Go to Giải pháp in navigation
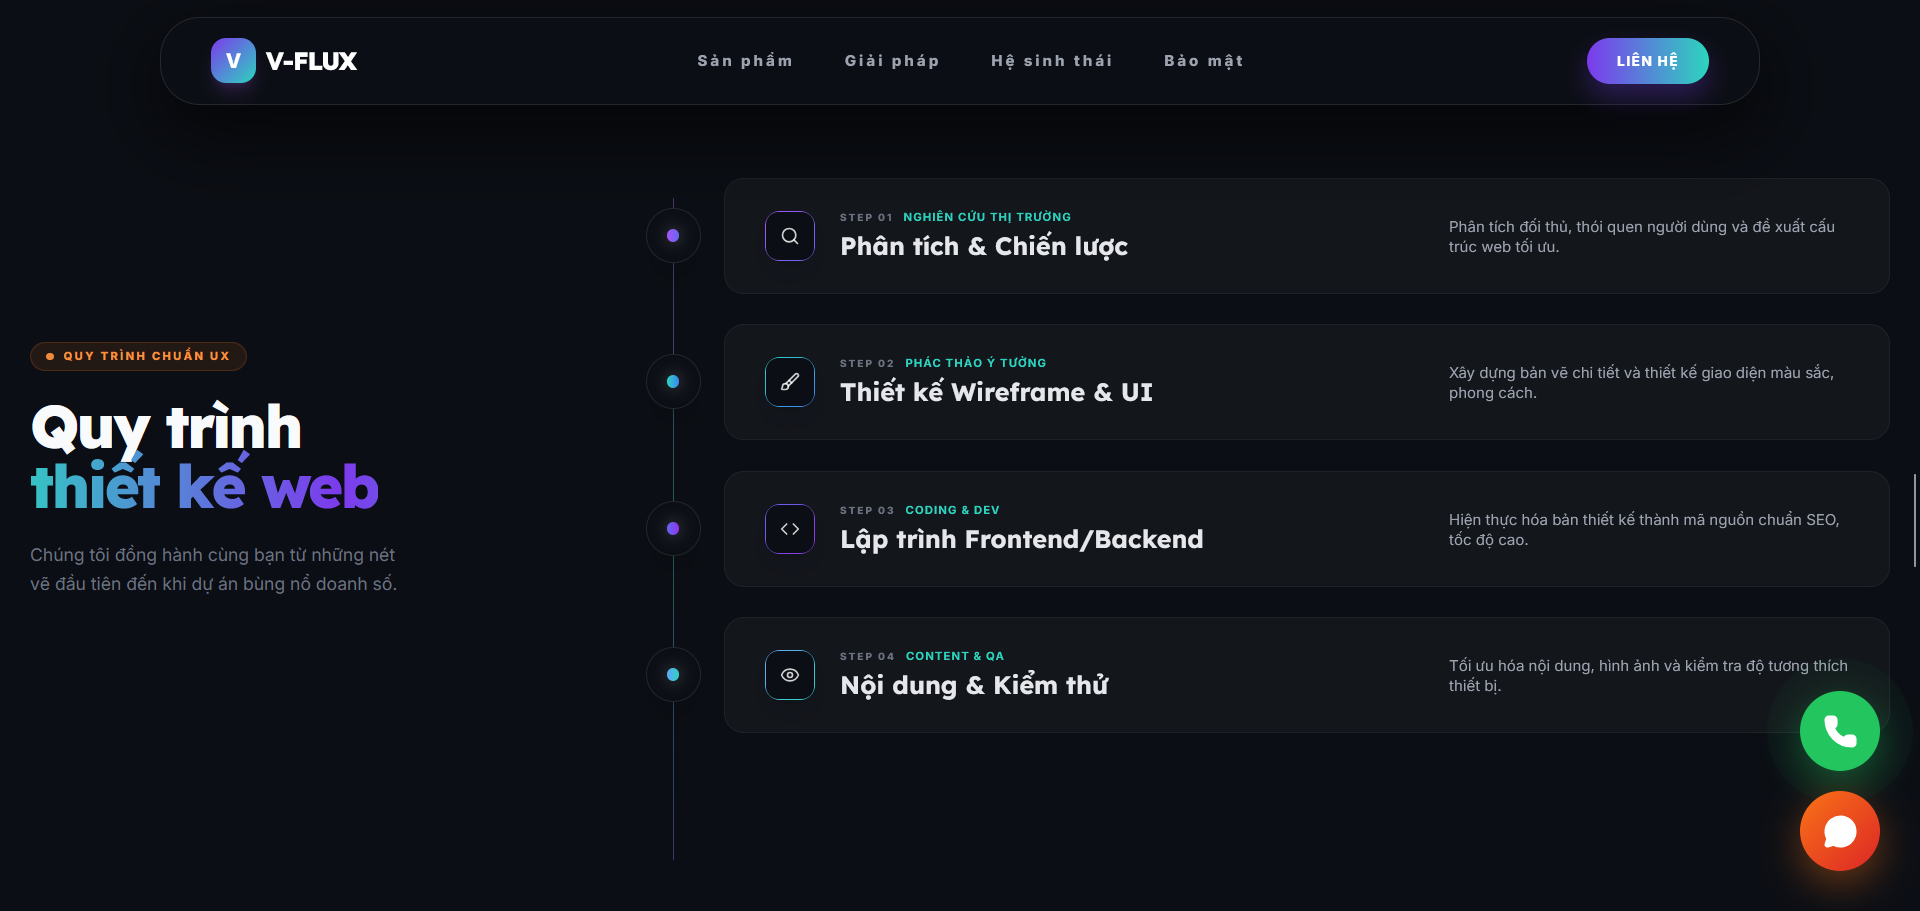Viewport: 1920px width, 911px height. pos(892,61)
